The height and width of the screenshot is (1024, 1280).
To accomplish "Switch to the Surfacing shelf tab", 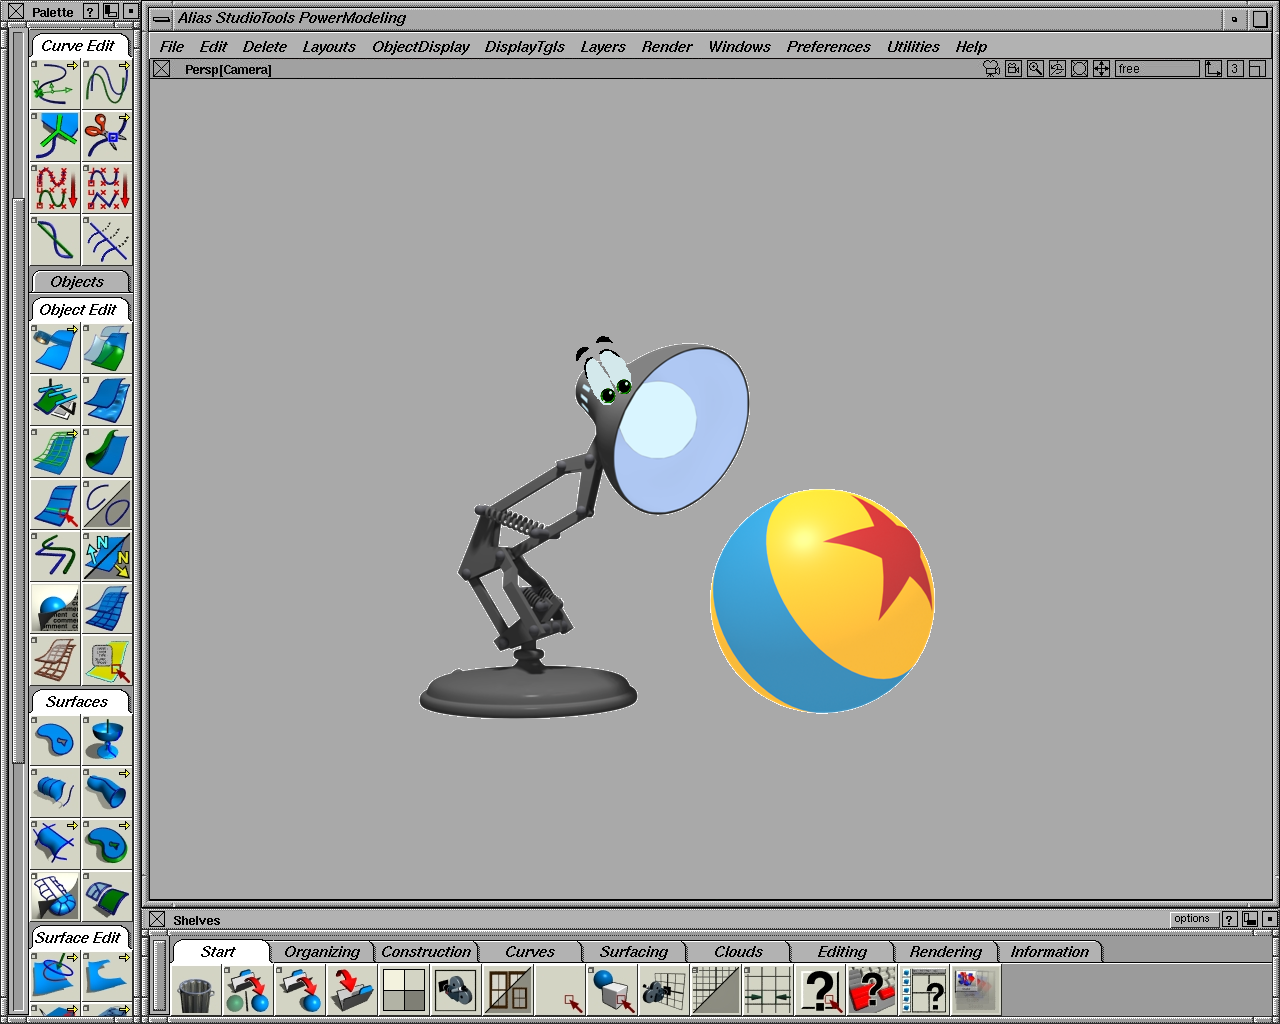I will point(634,952).
